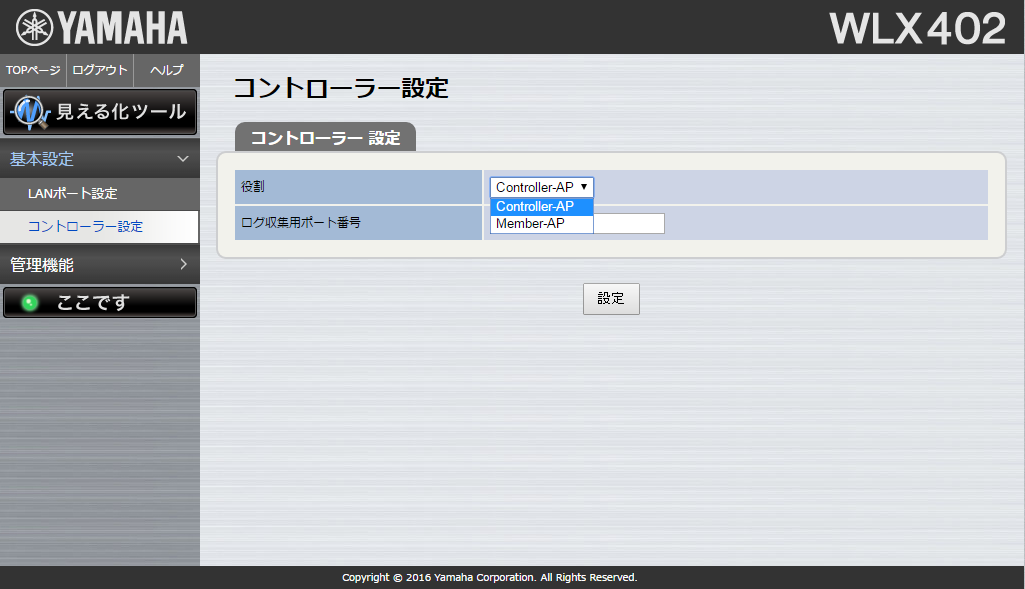Click the 管理機能 section label

[x=42, y=265]
